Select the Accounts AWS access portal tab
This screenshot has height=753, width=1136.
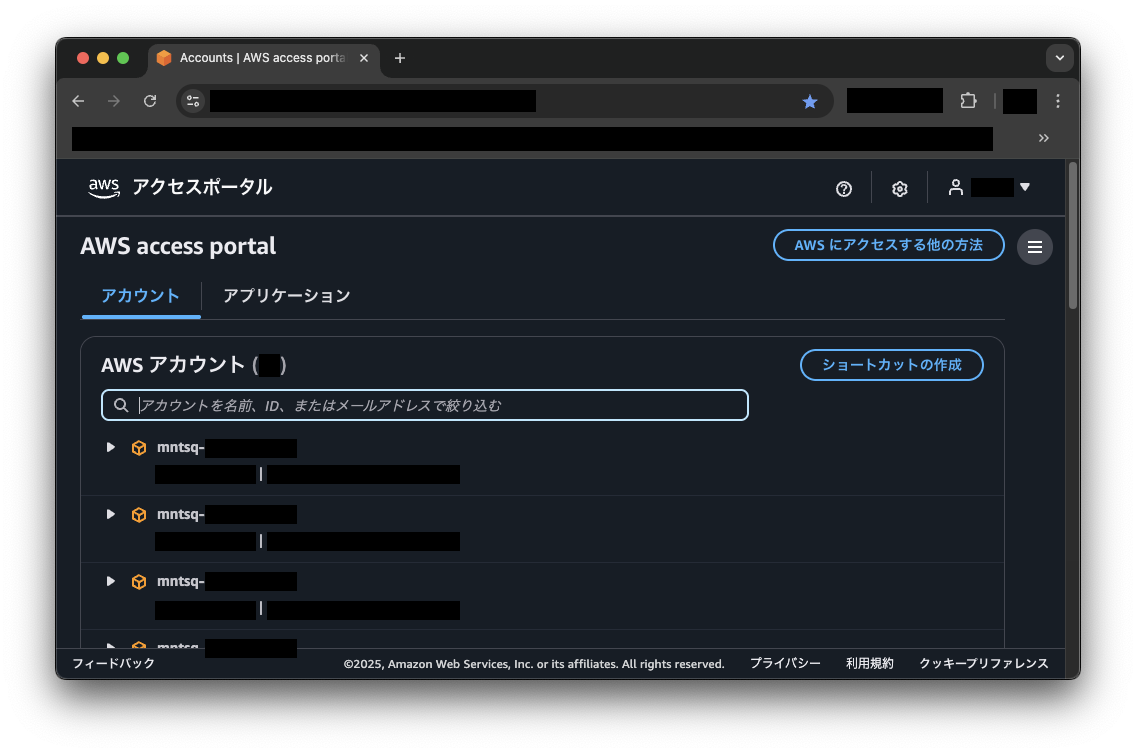pos(263,58)
